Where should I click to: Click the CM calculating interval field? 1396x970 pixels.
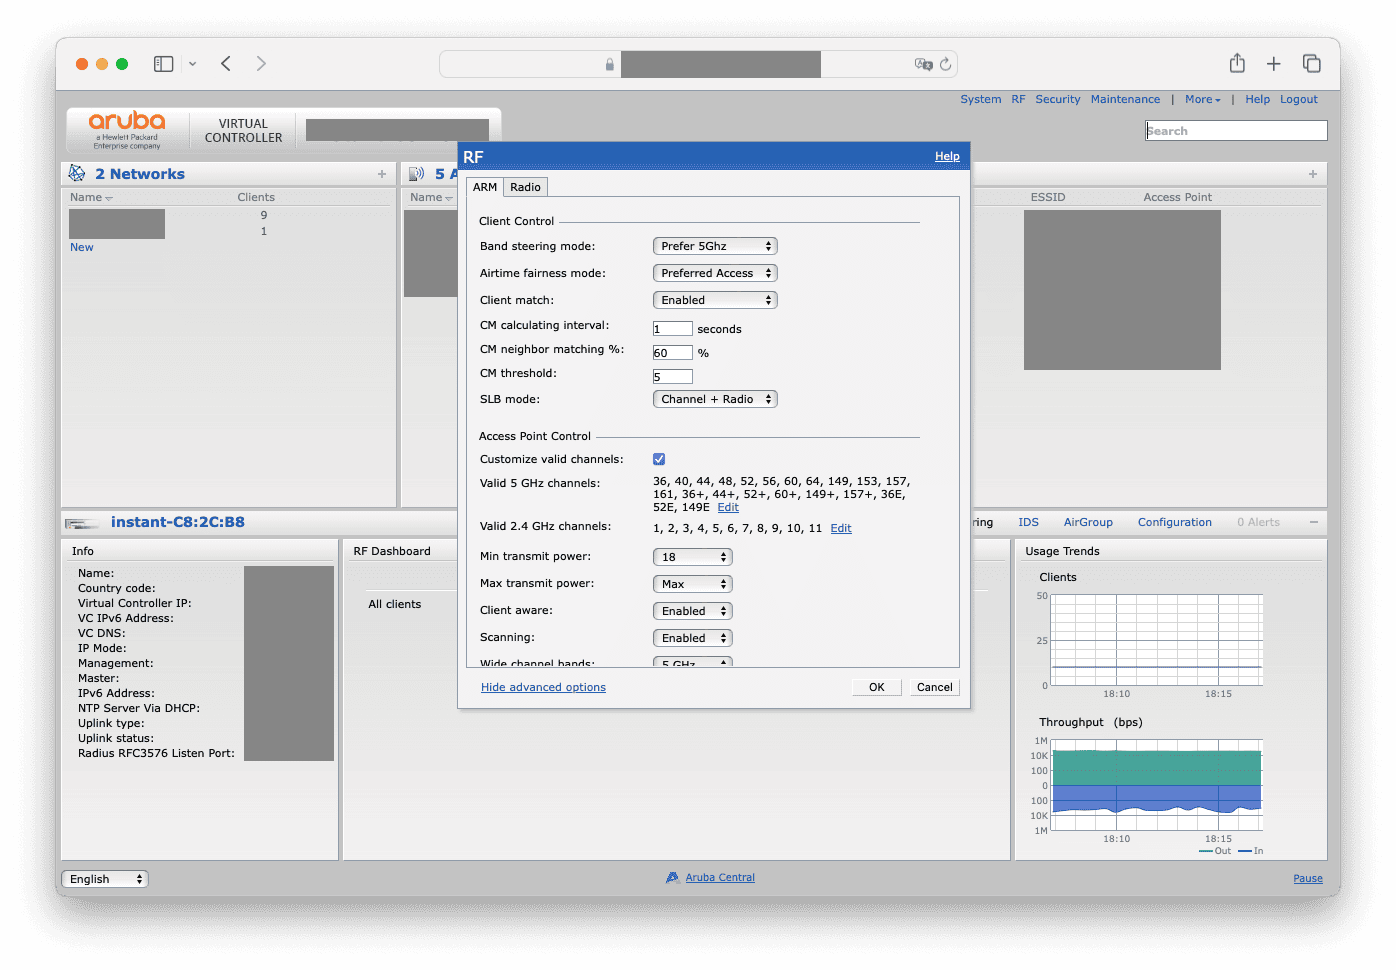(672, 329)
